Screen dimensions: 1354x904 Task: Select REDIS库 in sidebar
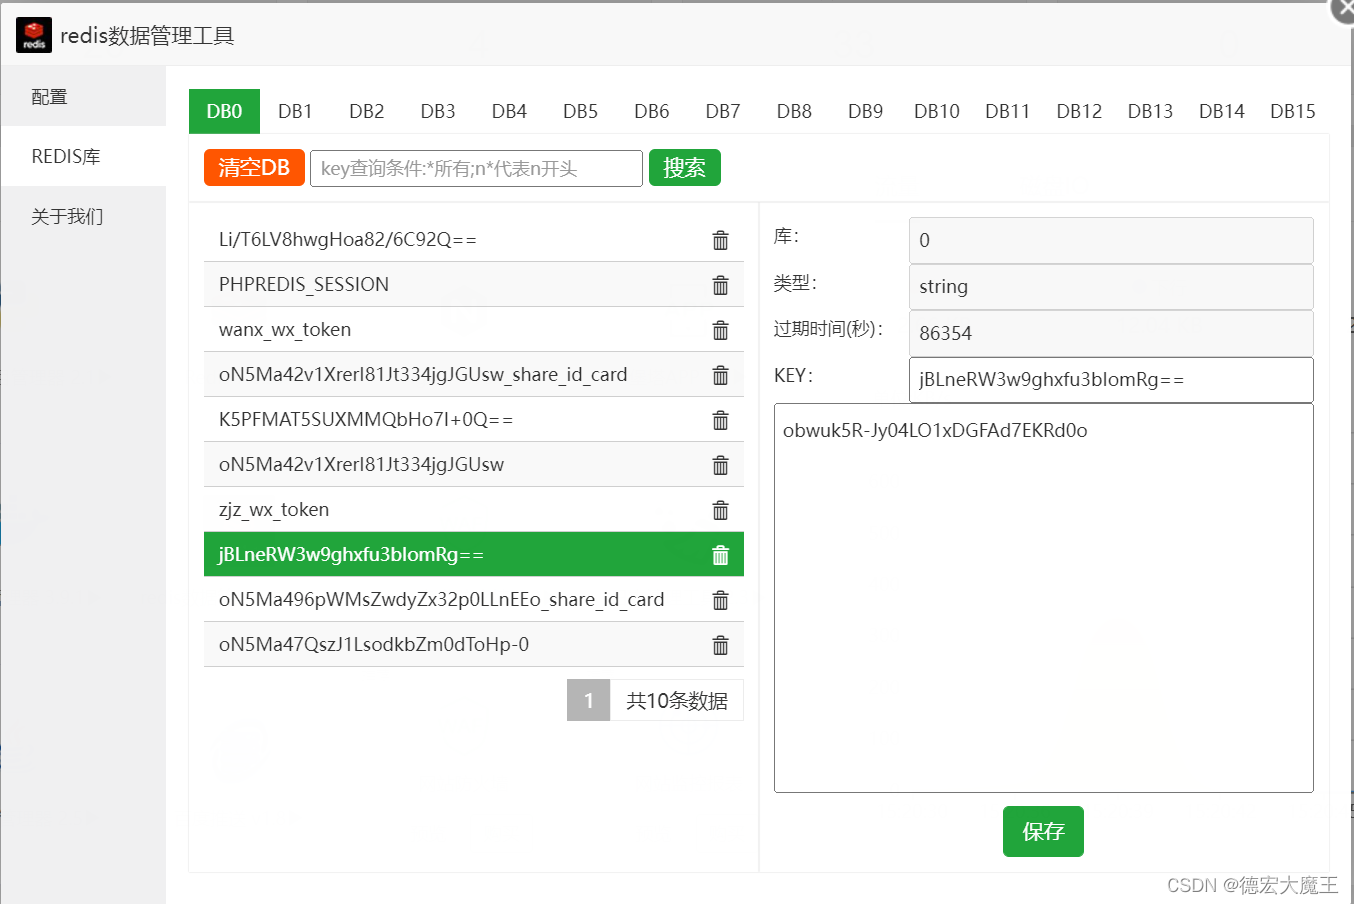pos(83,156)
